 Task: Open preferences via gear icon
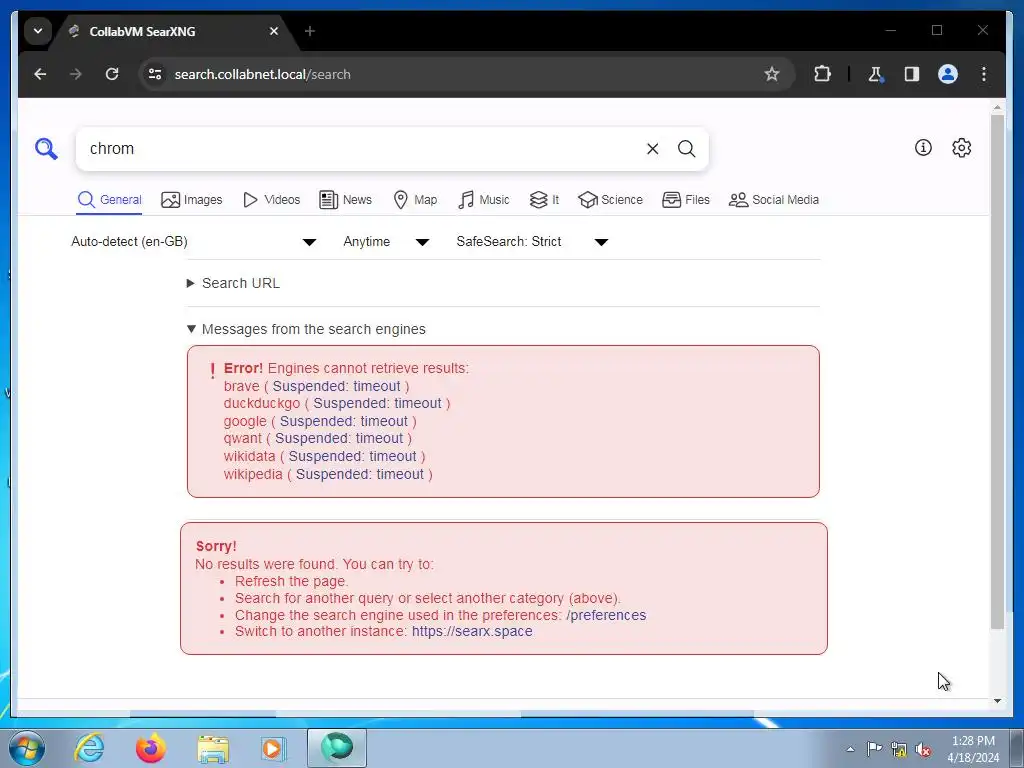961,148
